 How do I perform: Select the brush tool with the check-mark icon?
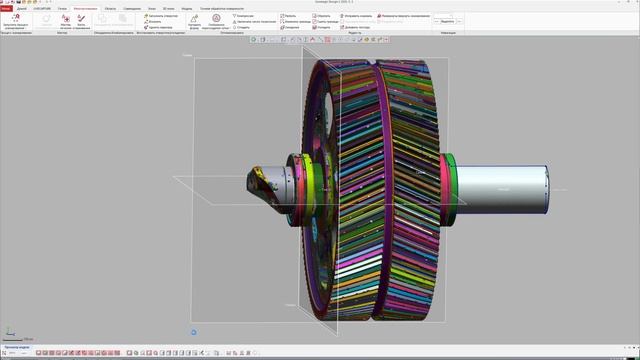[81, 21]
